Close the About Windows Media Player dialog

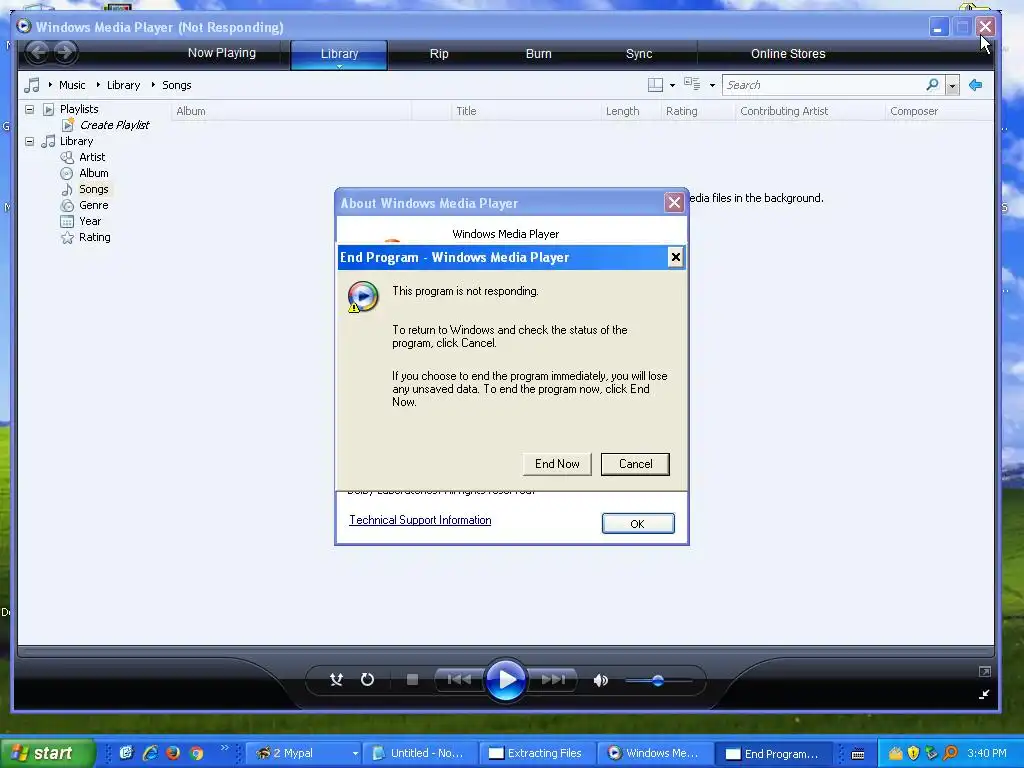(674, 202)
